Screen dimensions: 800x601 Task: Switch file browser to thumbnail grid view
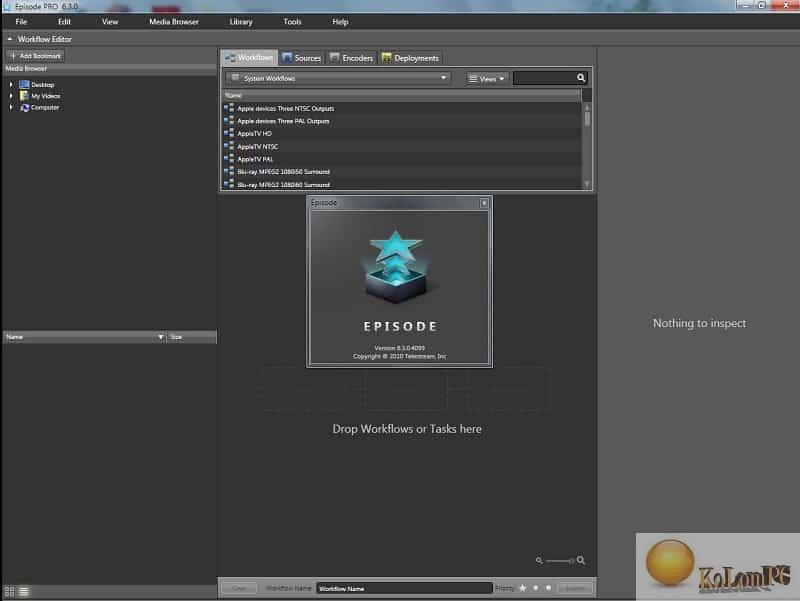coord(10,592)
